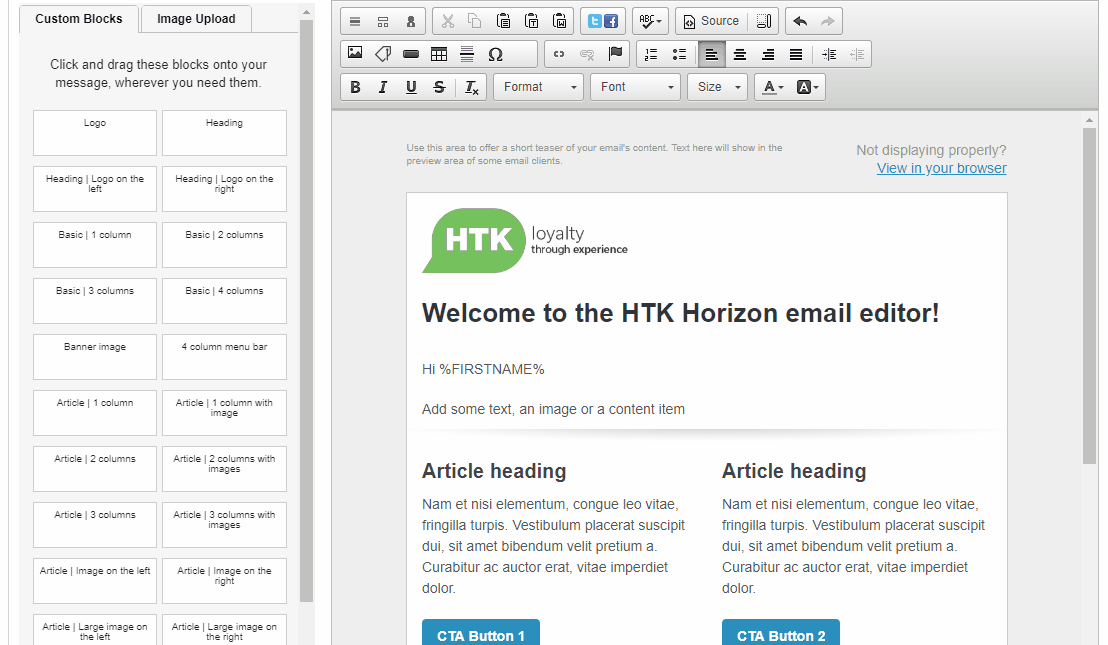
Task: Click the remove format icon
Action: 472,87
